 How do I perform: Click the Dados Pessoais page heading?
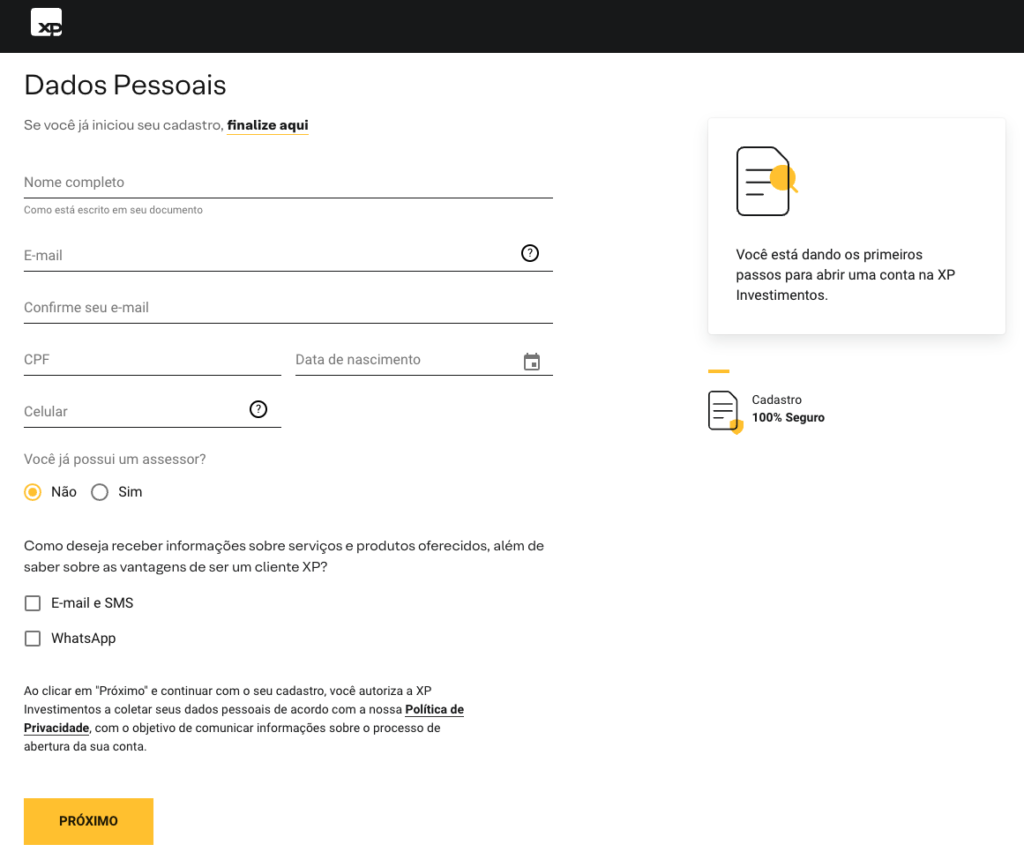[124, 86]
